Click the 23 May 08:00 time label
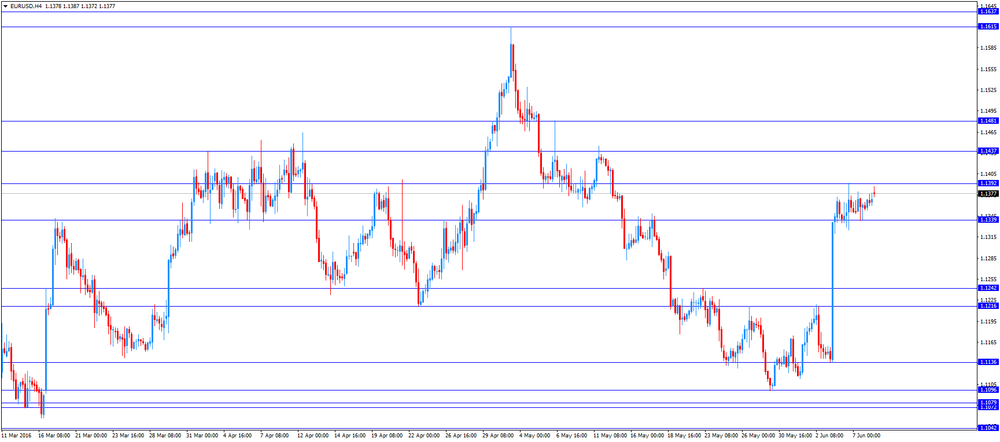Screen dimensions: 1000x442 click(720, 437)
